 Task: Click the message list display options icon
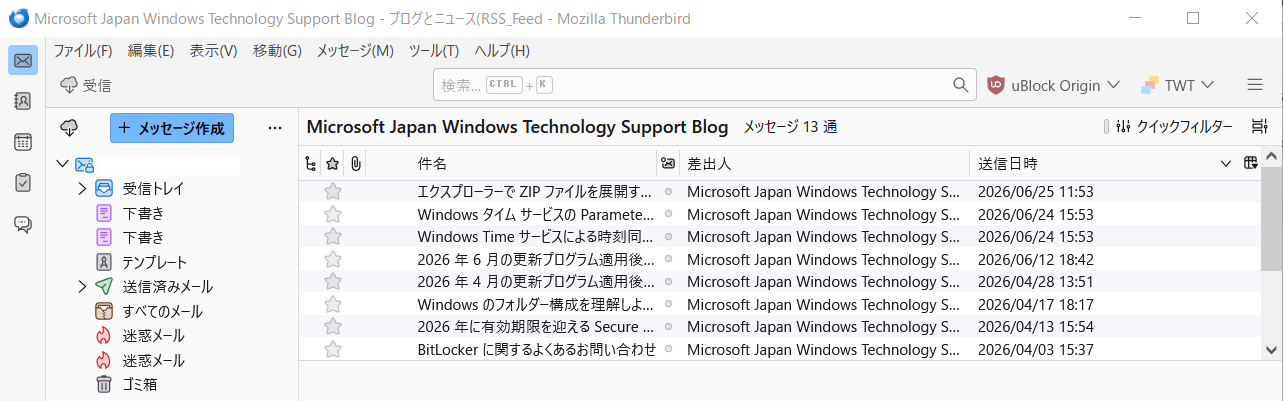tap(1259, 127)
